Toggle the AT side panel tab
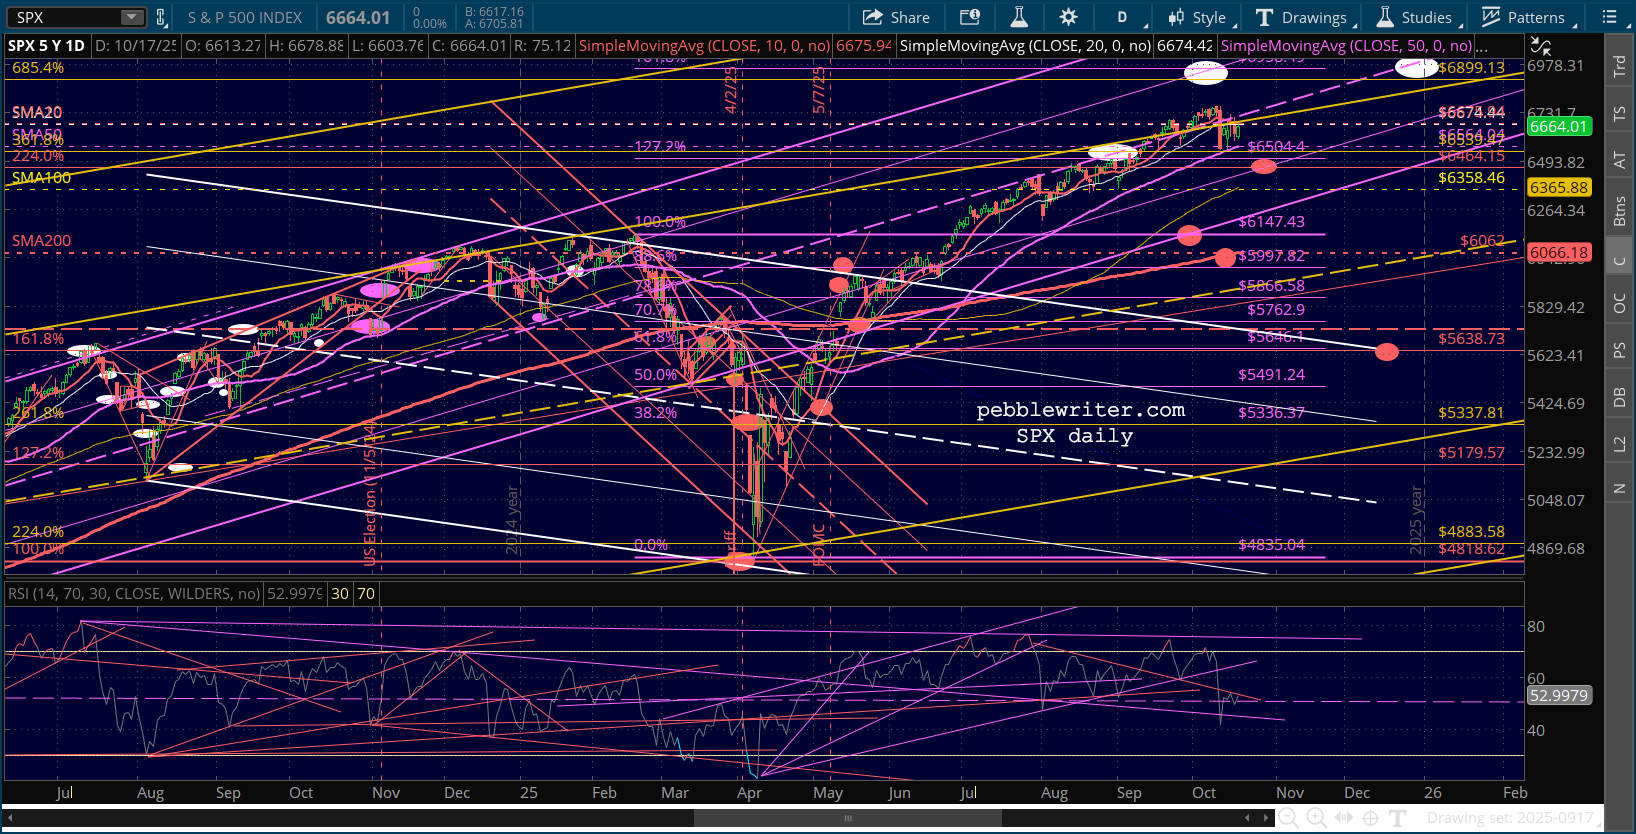This screenshot has height=834, width=1636. (x=1619, y=160)
